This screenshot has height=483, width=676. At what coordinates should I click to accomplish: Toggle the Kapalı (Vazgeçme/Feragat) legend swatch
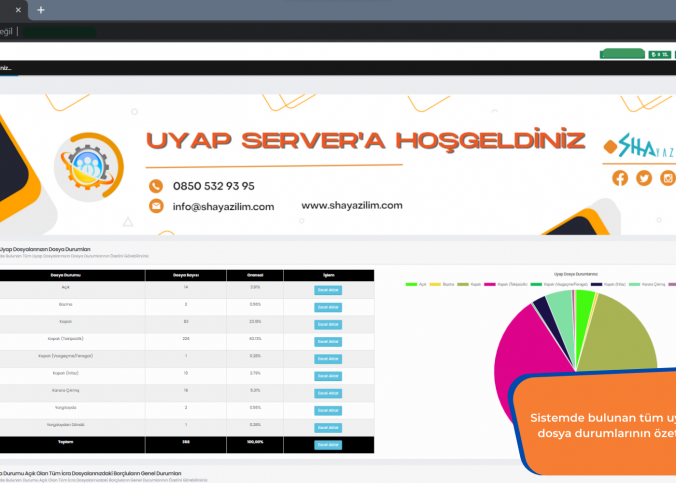pyautogui.click(x=536, y=284)
